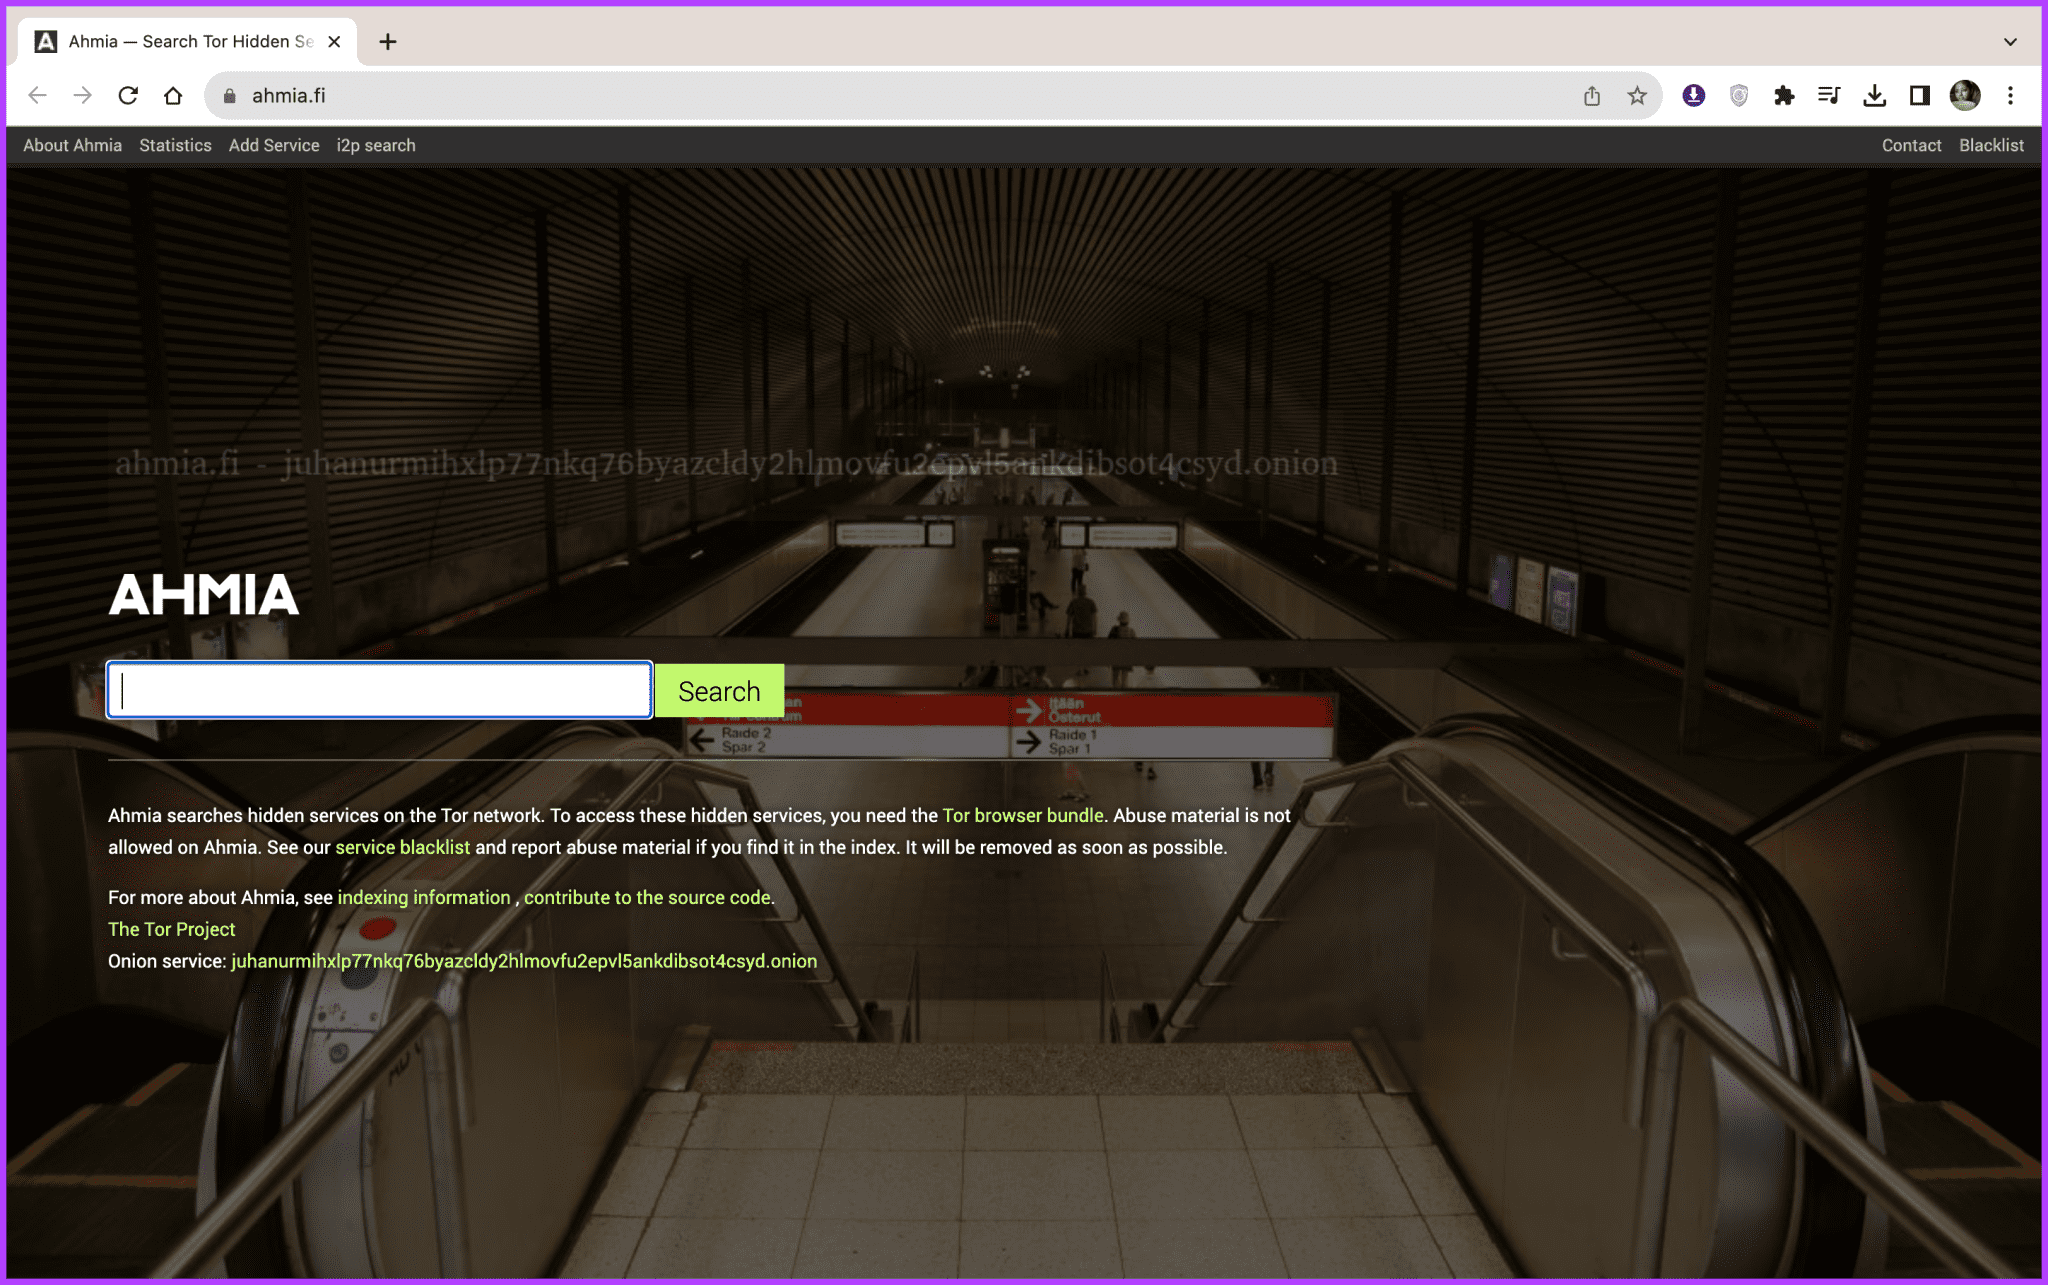Screen dimensions: 2048x1285
Task: Open the Blacklist page link
Action: (1991, 145)
